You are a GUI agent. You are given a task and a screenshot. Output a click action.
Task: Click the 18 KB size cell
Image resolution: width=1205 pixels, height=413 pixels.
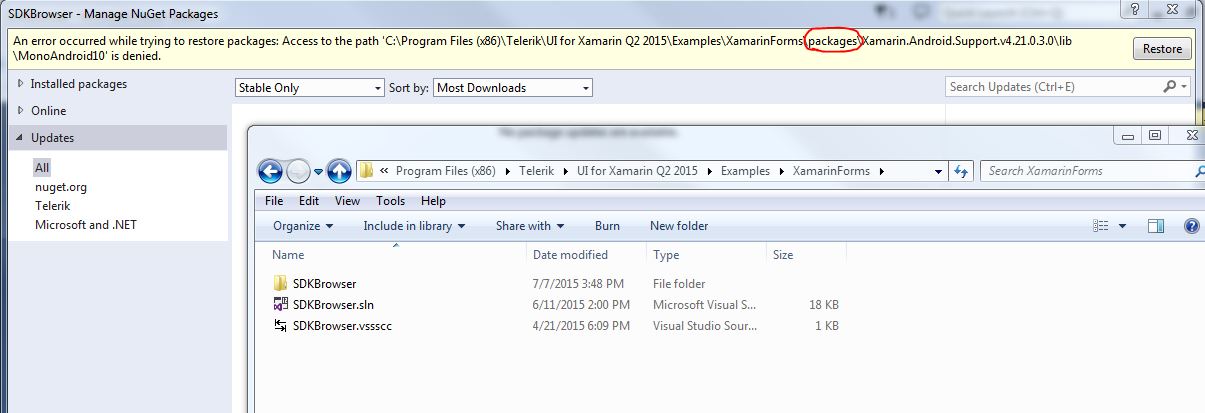click(x=823, y=305)
